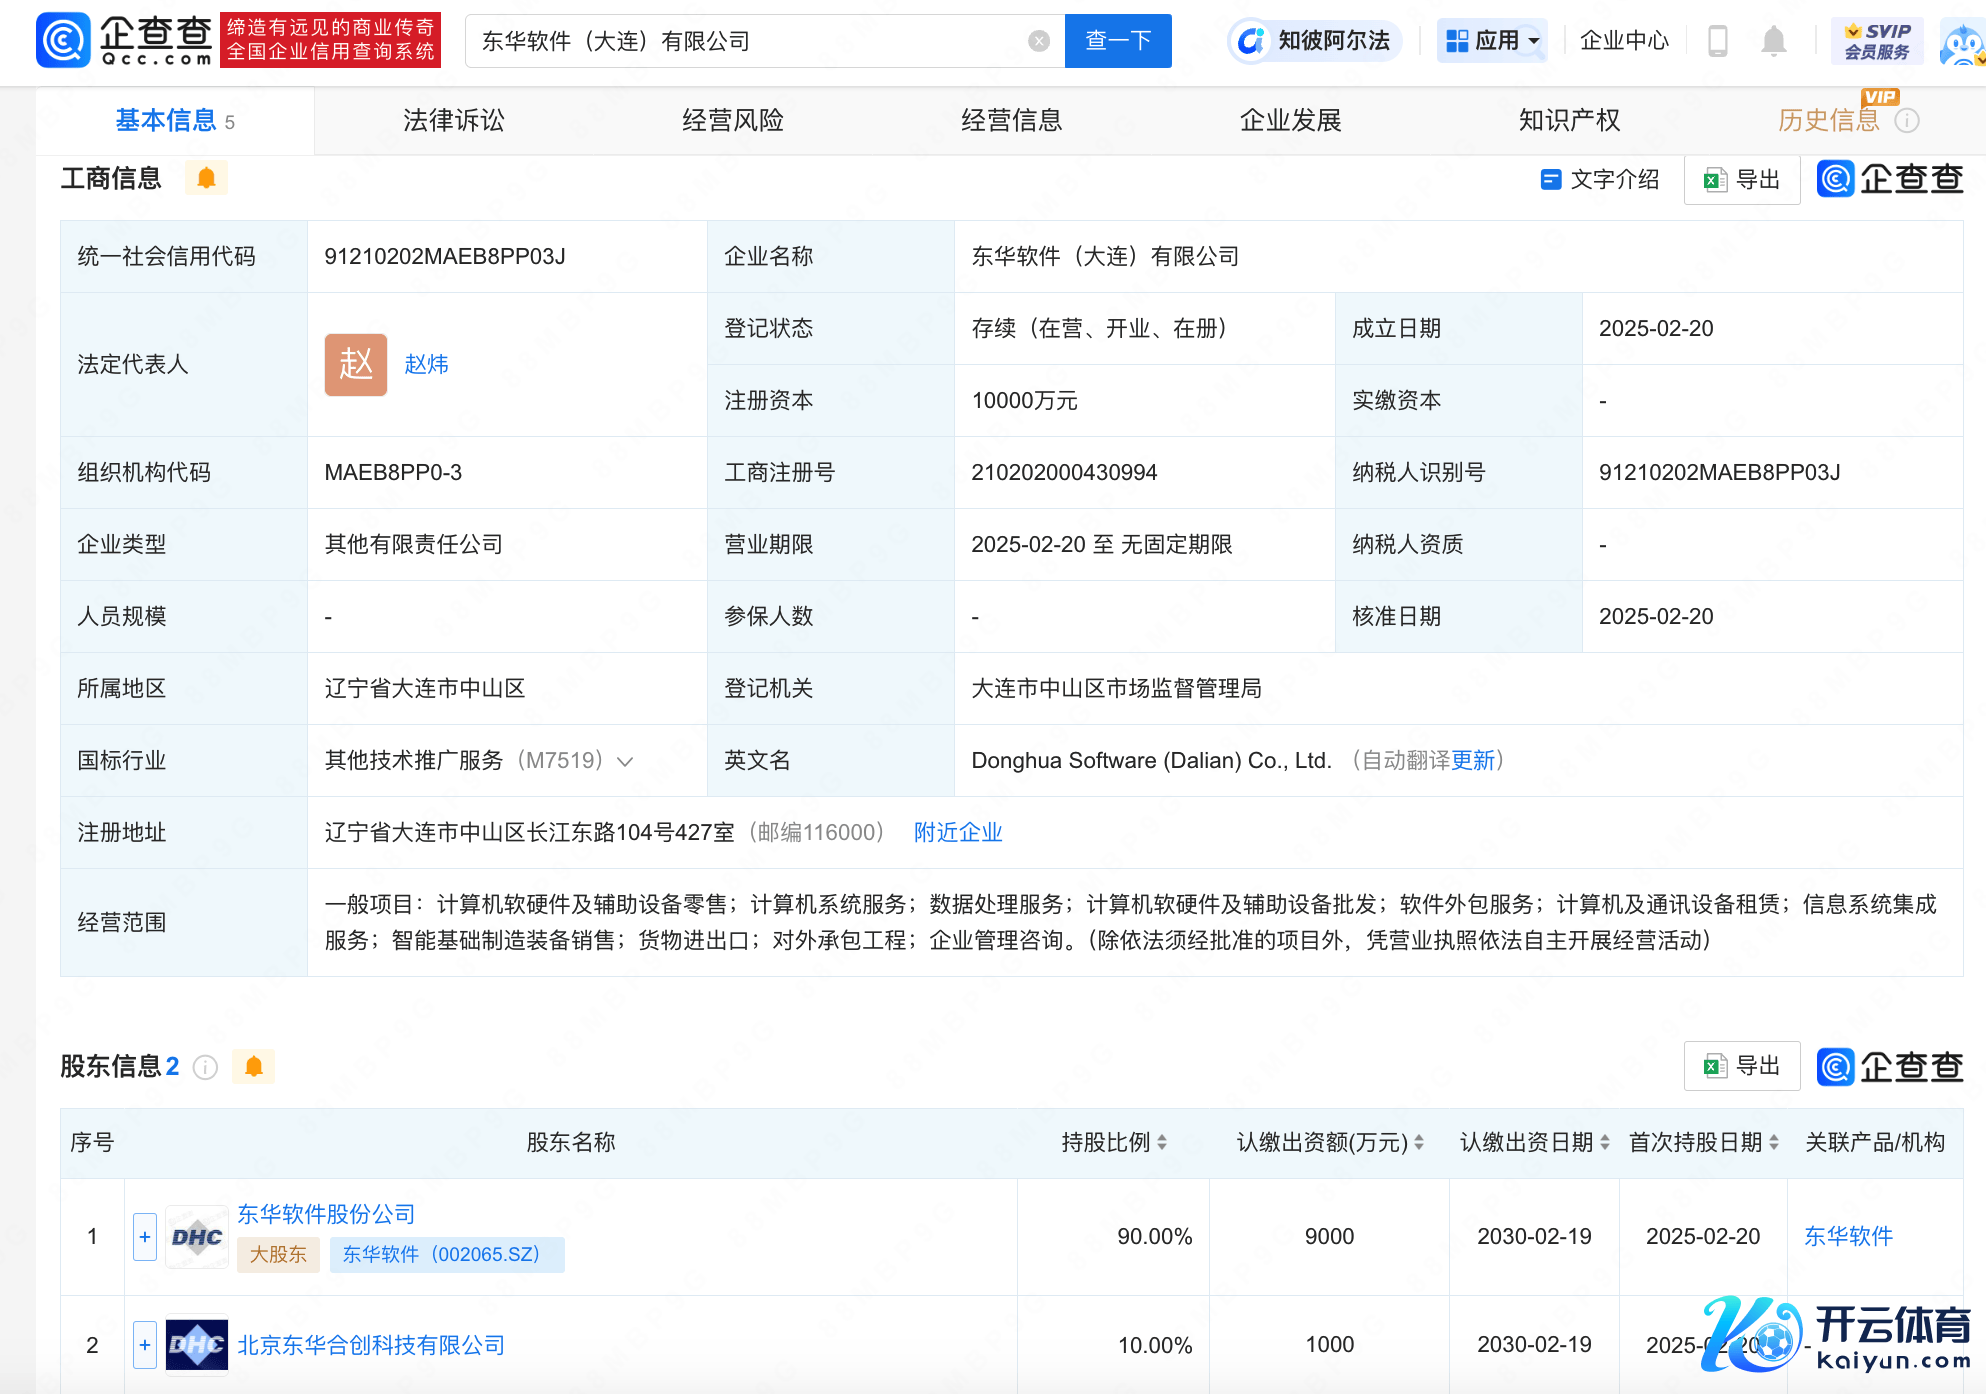
Task: Open the 应用 dropdown menu
Action: pyautogui.click(x=1492, y=41)
